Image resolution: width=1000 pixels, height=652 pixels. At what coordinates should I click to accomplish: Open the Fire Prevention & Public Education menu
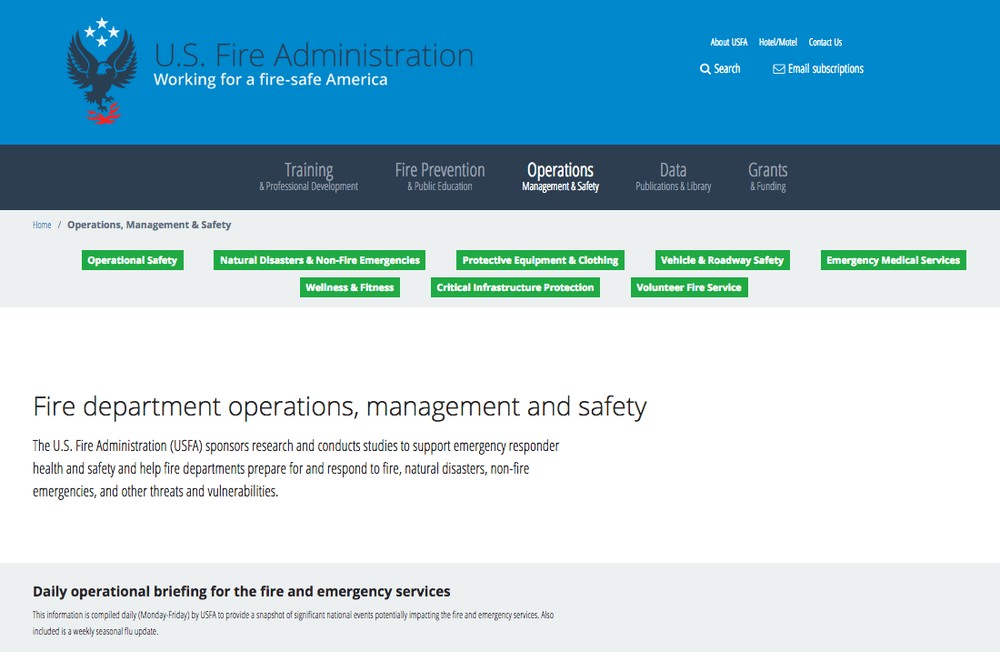click(440, 177)
